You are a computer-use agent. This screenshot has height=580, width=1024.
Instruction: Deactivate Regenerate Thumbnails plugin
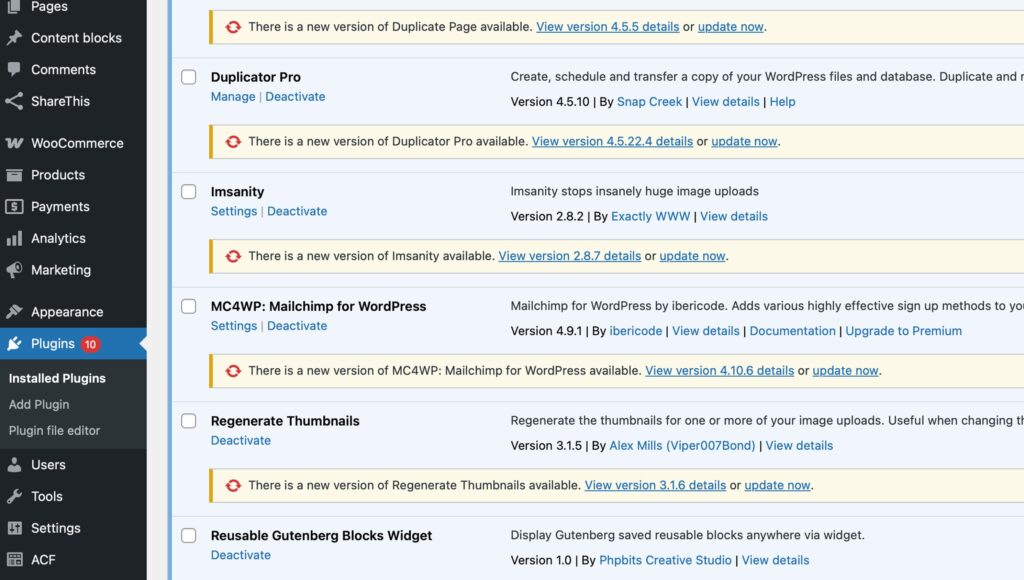click(x=240, y=440)
